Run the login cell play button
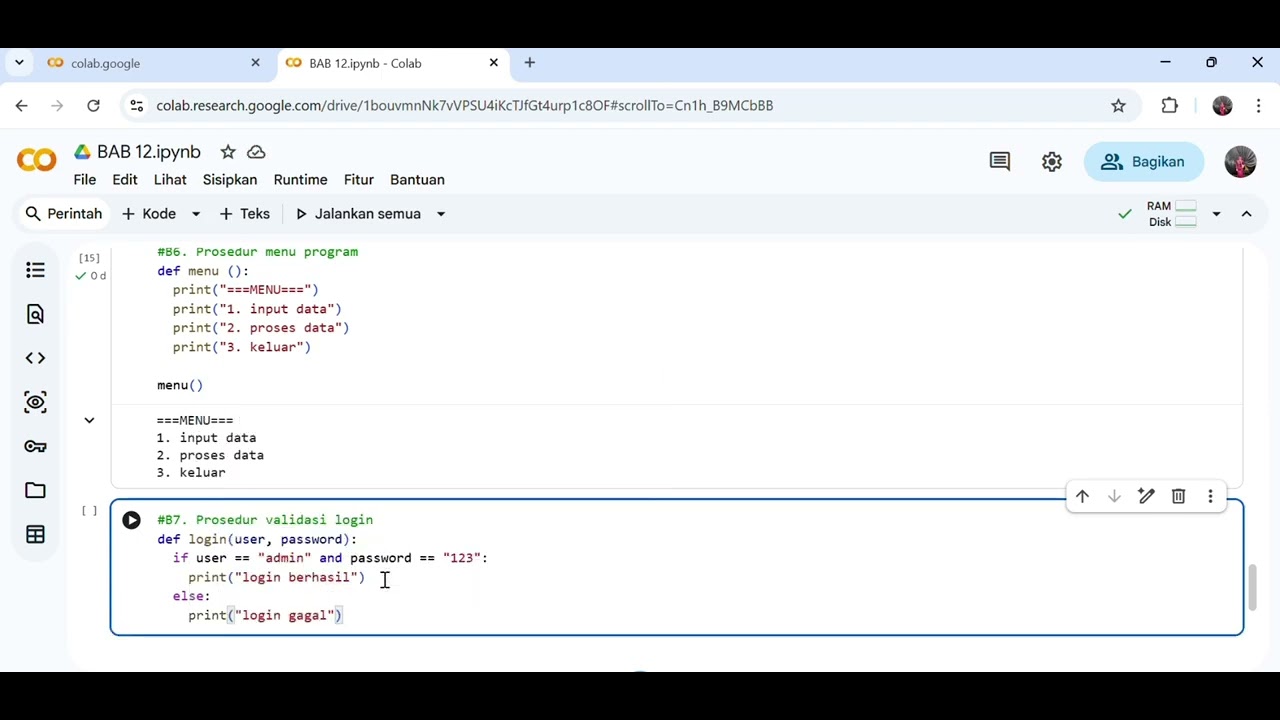The image size is (1280, 720). point(131,520)
